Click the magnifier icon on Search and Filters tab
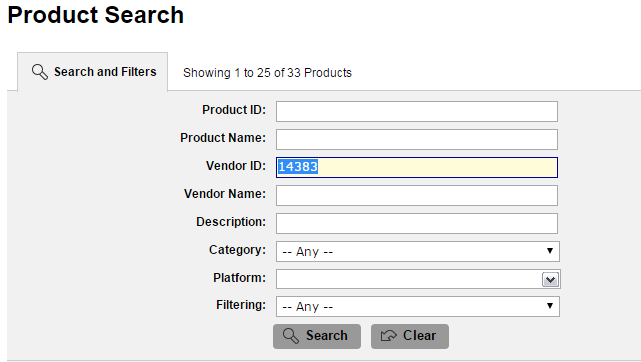 (x=40, y=72)
